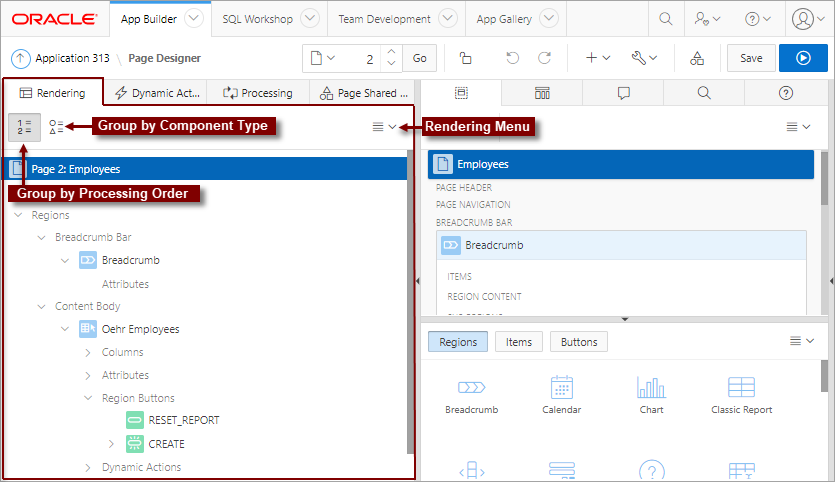Undo the last change

coord(512,58)
